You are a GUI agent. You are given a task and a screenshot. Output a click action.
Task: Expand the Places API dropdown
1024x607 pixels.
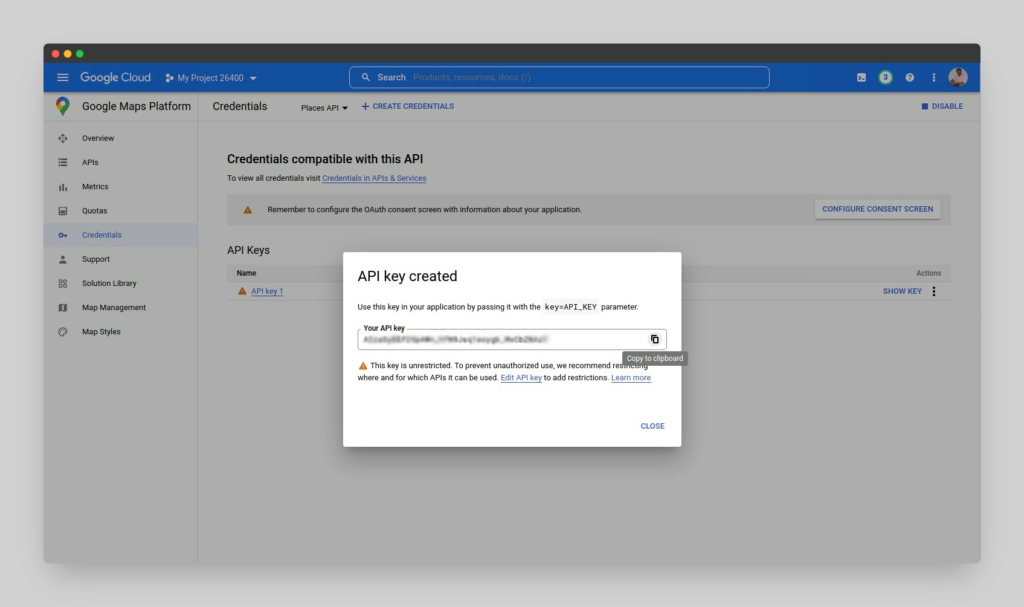coord(324,108)
